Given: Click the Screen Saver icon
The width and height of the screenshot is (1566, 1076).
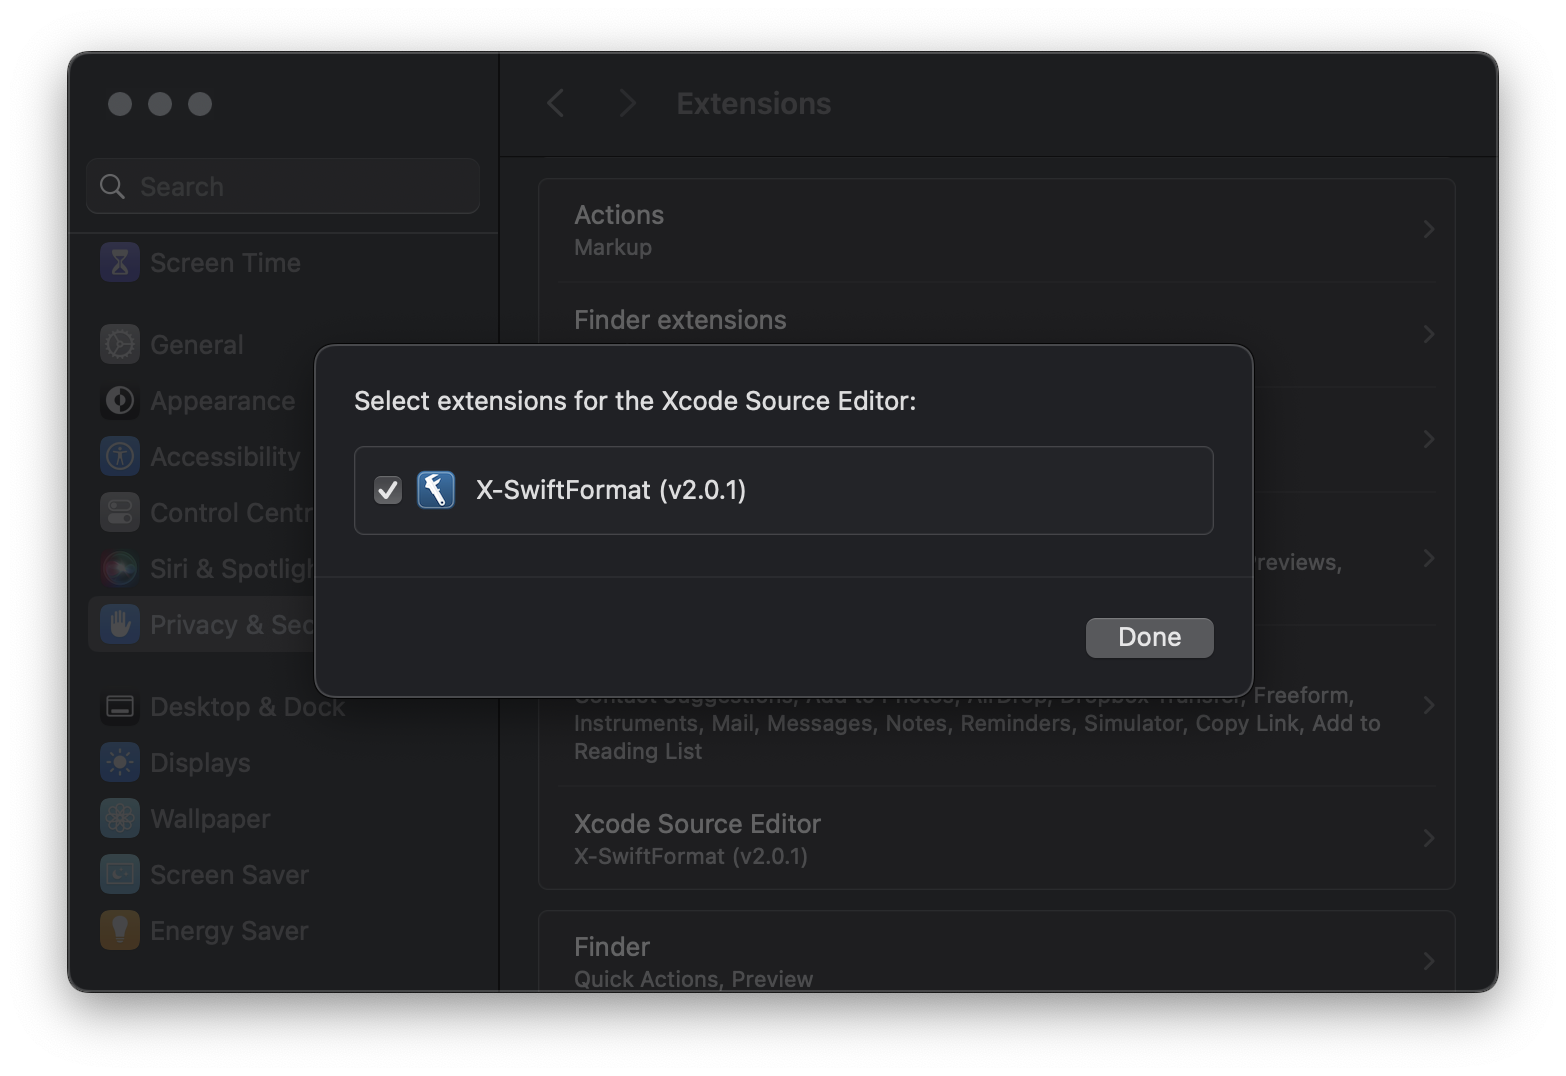Looking at the screenshot, I should [120, 874].
